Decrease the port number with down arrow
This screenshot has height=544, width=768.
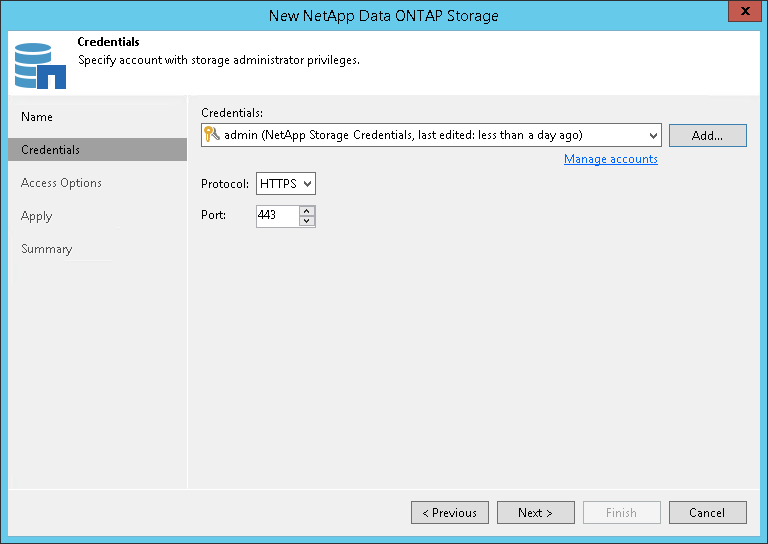(x=307, y=221)
